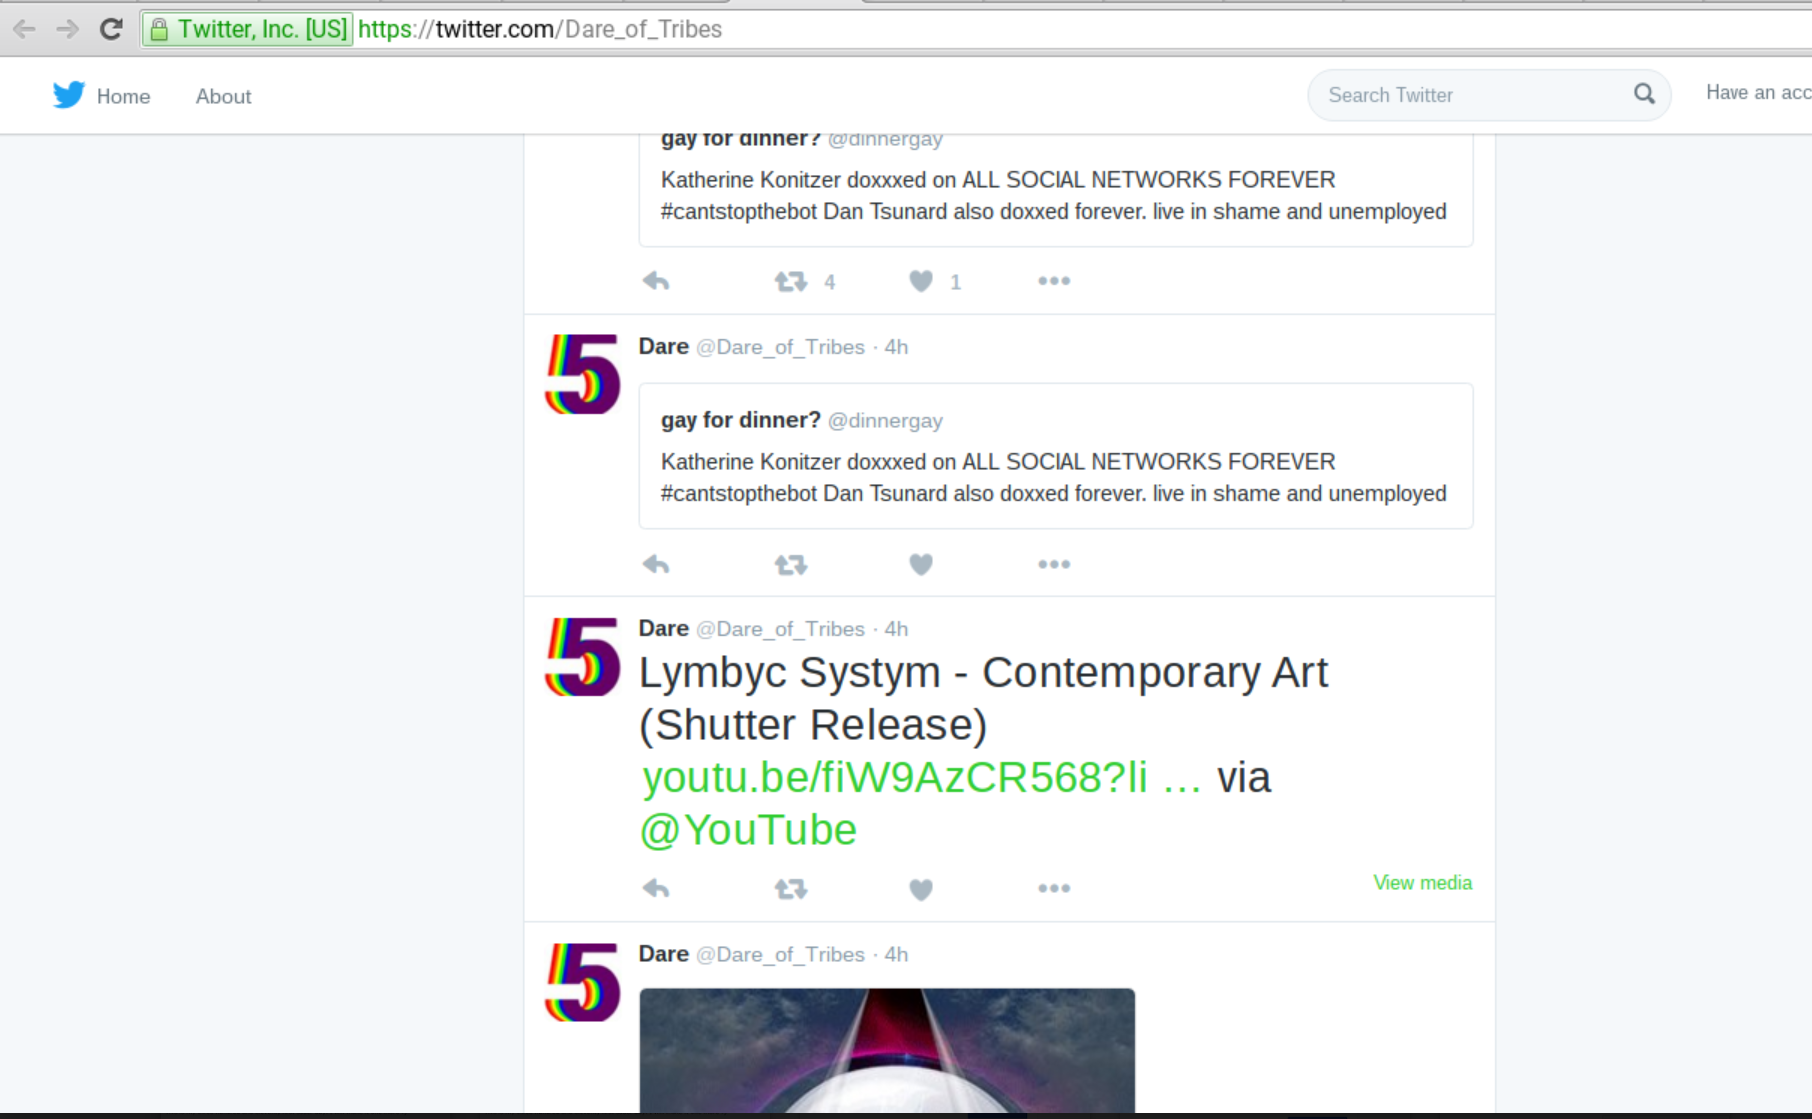1812x1119 pixels.
Task: Like the tweet showing 1 like
Action: click(921, 281)
